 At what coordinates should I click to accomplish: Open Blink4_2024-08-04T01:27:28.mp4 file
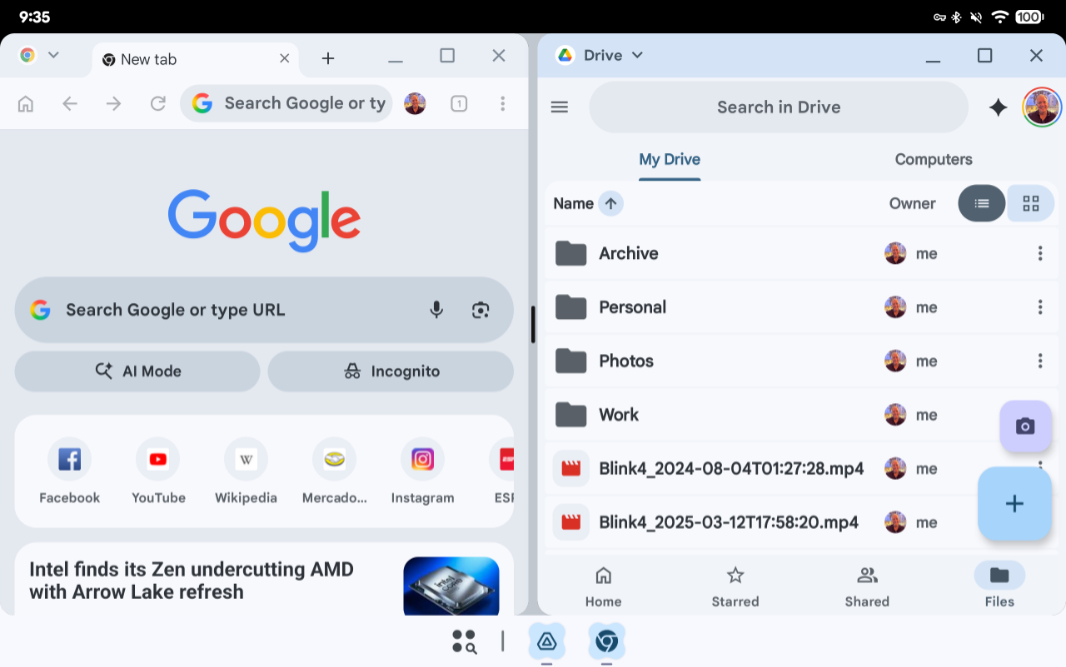[x=802, y=468]
